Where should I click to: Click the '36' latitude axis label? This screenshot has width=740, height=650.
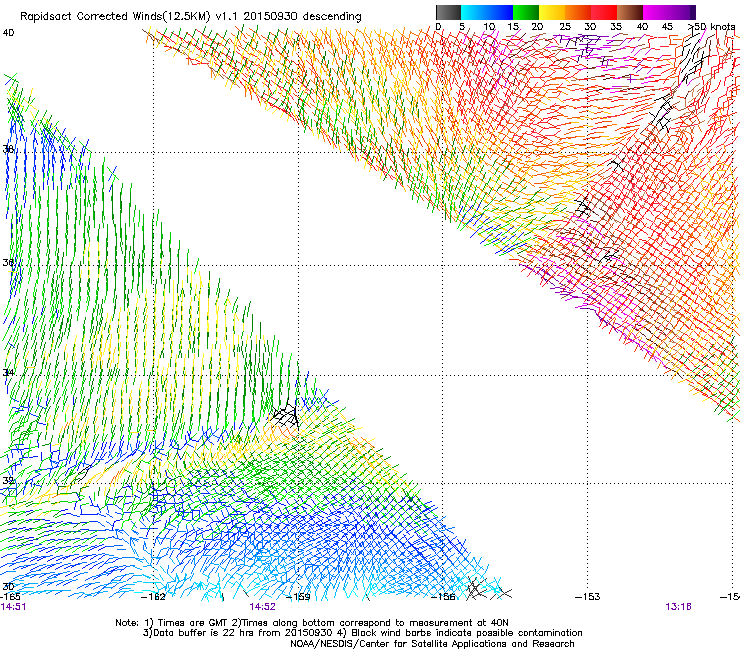pyautogui.click(x=8, y=262)
